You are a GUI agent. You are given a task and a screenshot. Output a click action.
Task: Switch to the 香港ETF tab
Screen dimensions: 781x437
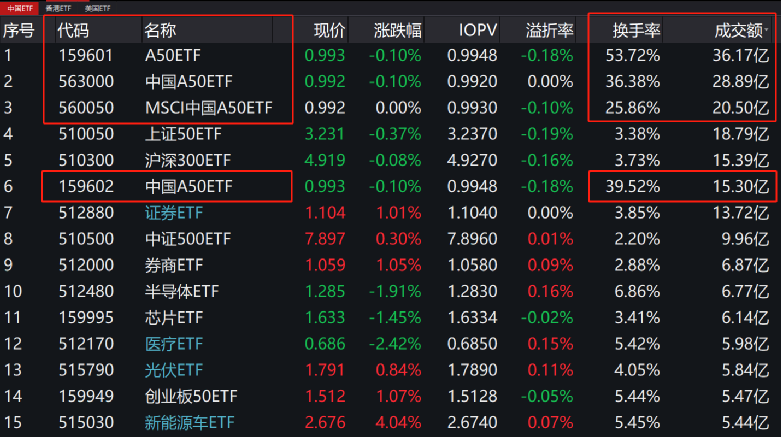click(x=58, y=8)
